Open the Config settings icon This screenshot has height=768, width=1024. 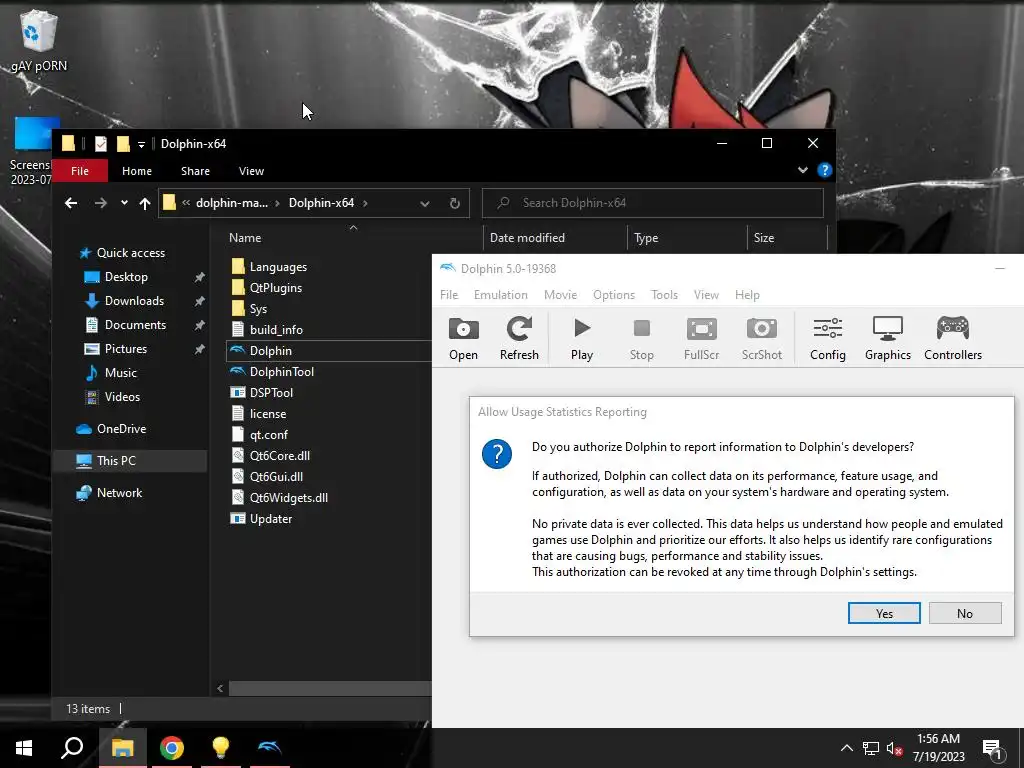827,339
